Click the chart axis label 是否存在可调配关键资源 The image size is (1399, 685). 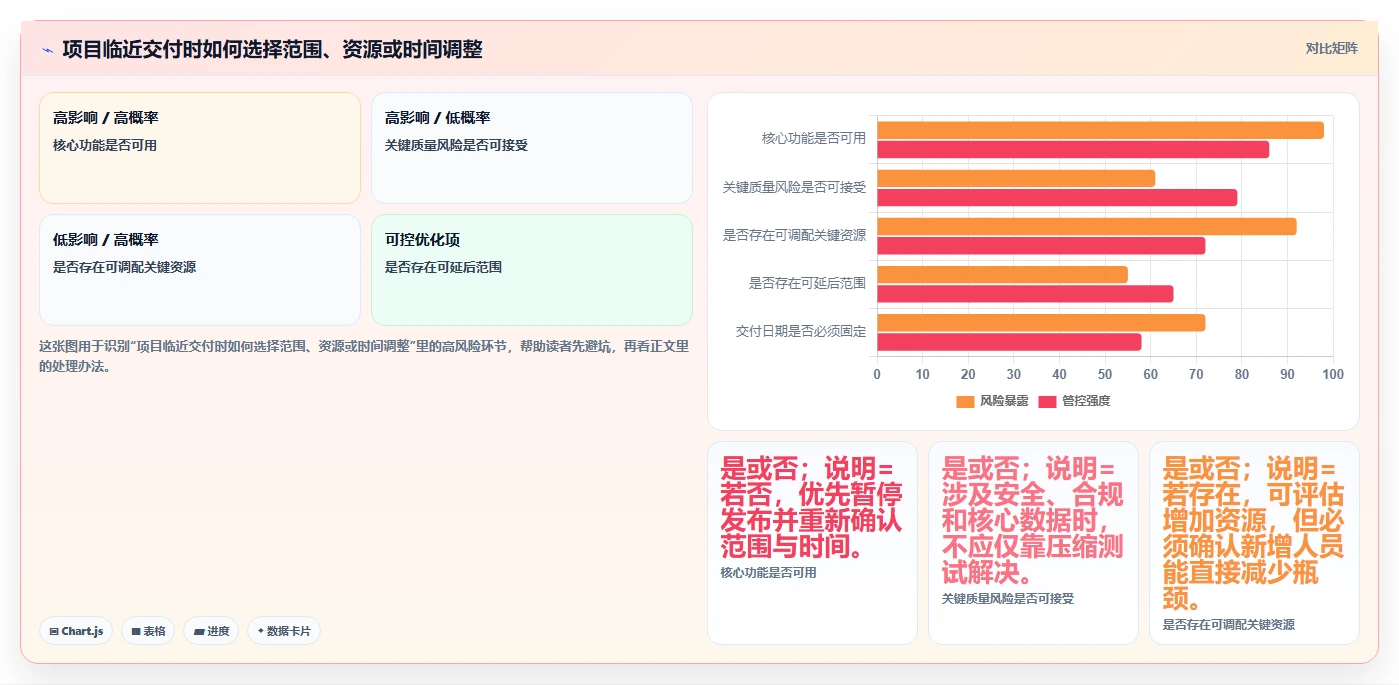click(794, 235)
